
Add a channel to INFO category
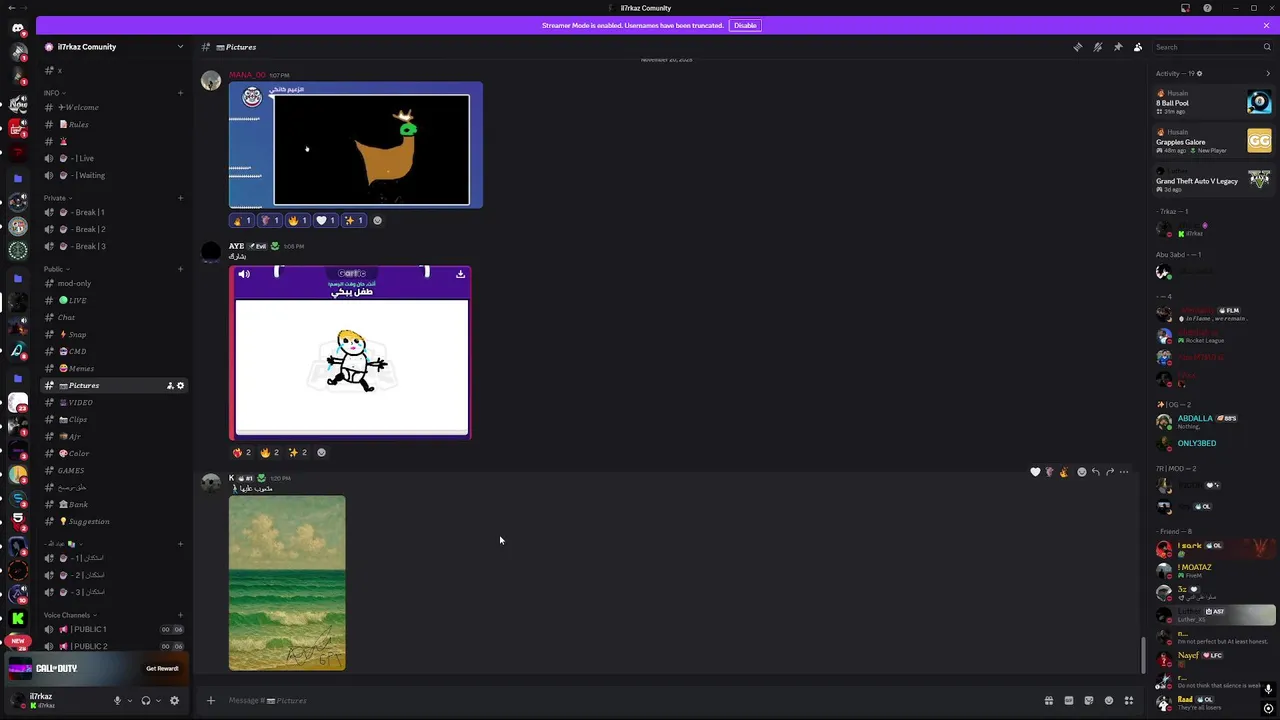(180, 93)
